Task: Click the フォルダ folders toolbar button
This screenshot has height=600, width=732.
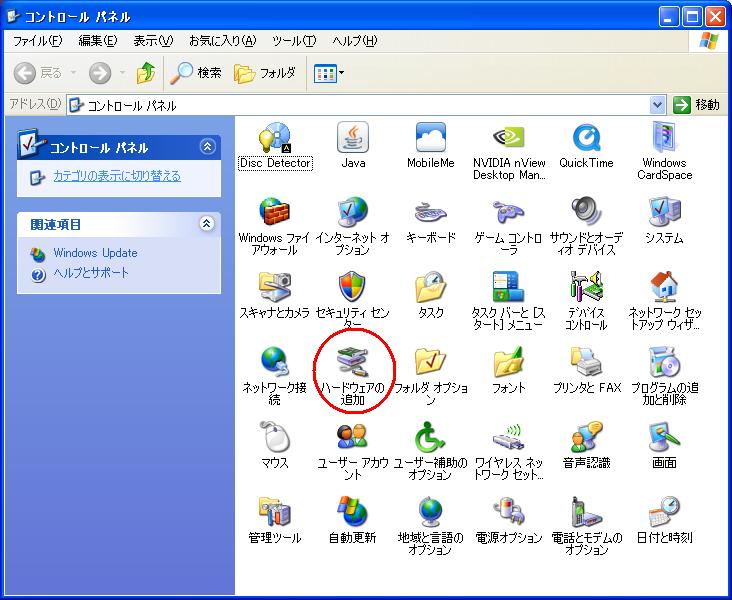Action: pos(265,73)
